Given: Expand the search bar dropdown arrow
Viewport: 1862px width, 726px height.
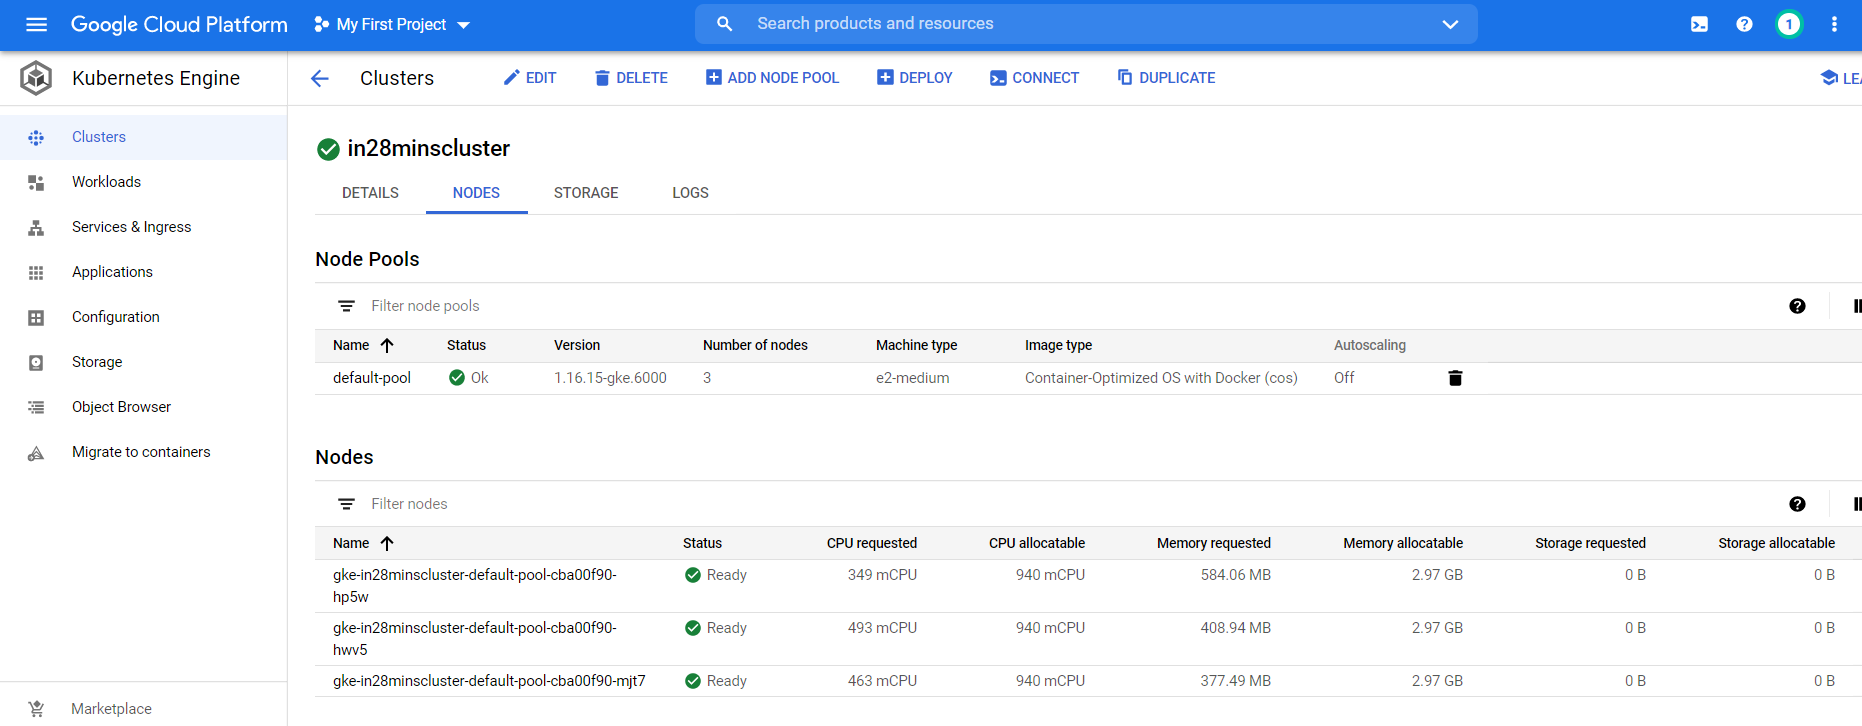Looking at the screenshot, I should click(x=1450, y=24).
